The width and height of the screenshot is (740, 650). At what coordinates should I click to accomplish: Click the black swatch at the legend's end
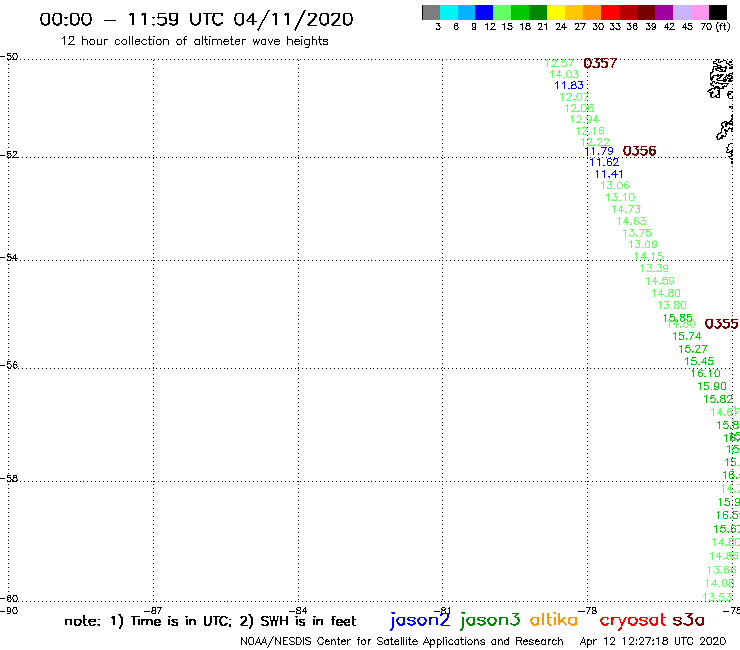click(717, 12)
